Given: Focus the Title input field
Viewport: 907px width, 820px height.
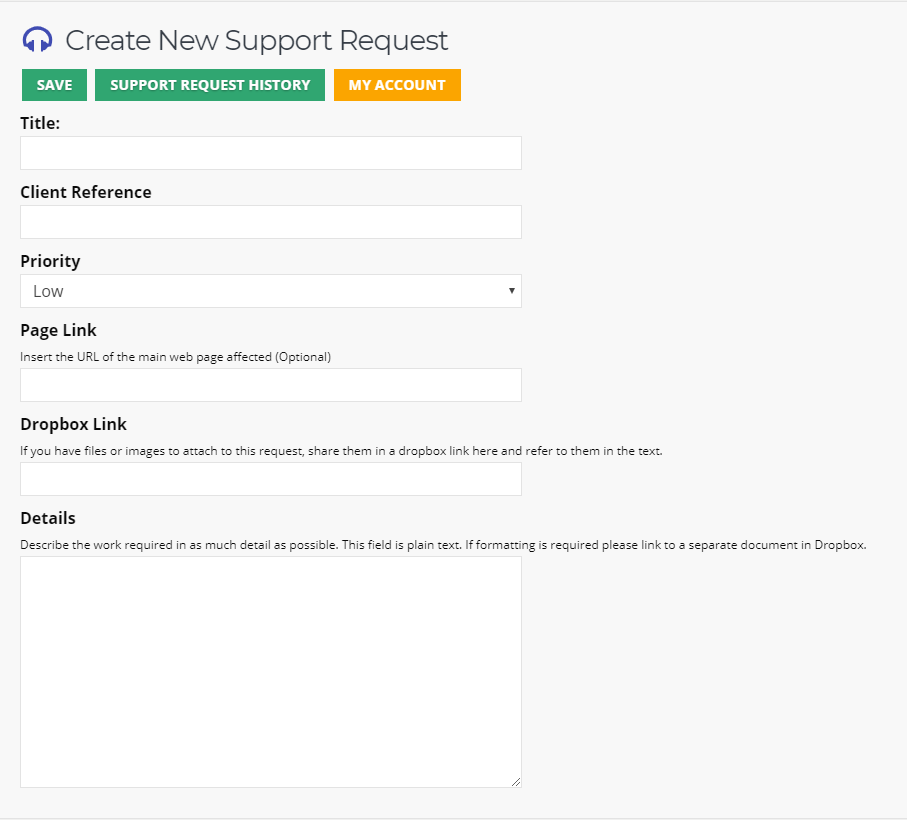Looking at the screenshot, I should (x=271, y=153).
